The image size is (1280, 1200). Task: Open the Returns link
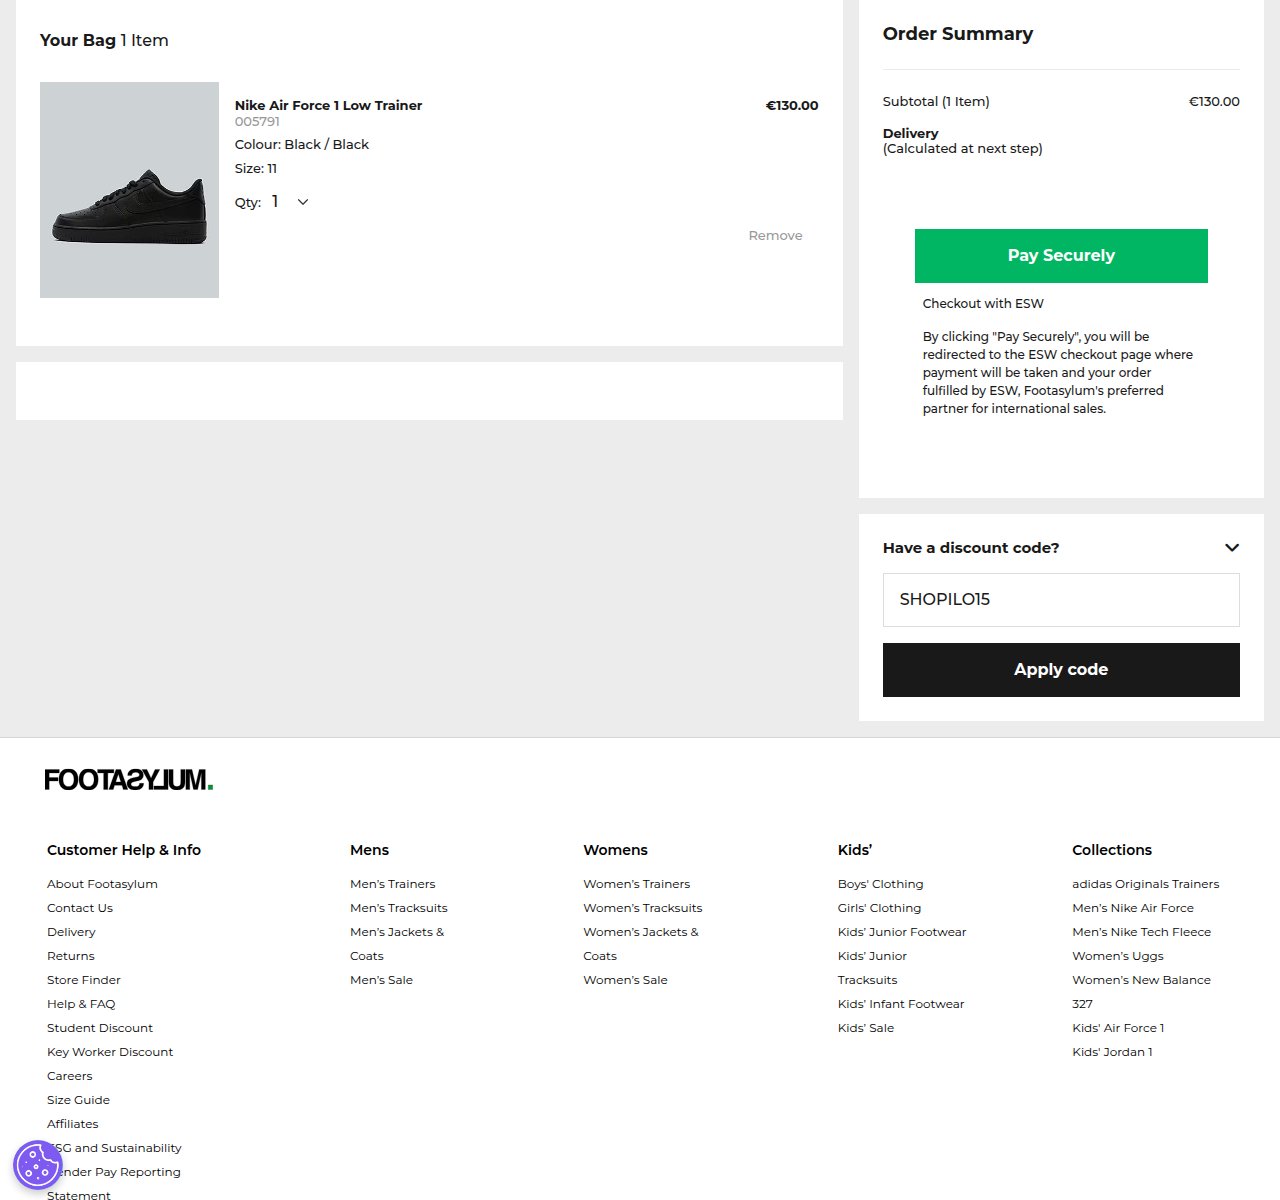click(70, 956)
